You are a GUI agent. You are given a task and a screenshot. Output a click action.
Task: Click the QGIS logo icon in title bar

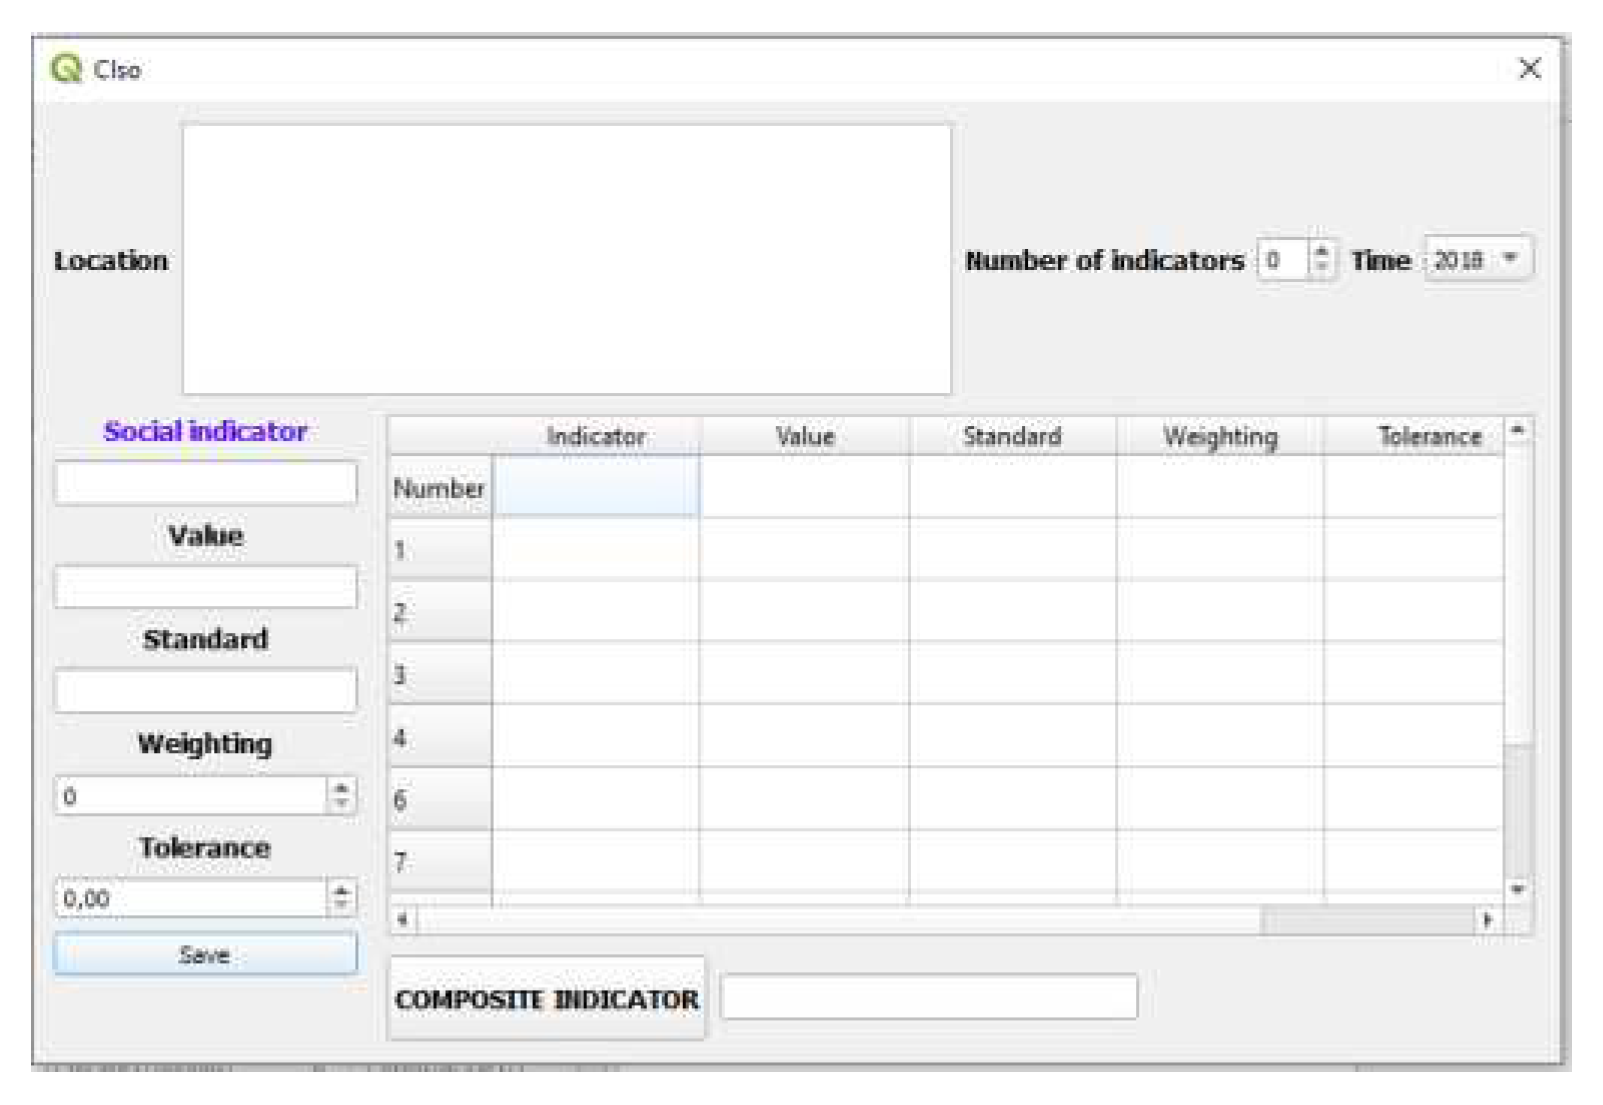66,69
